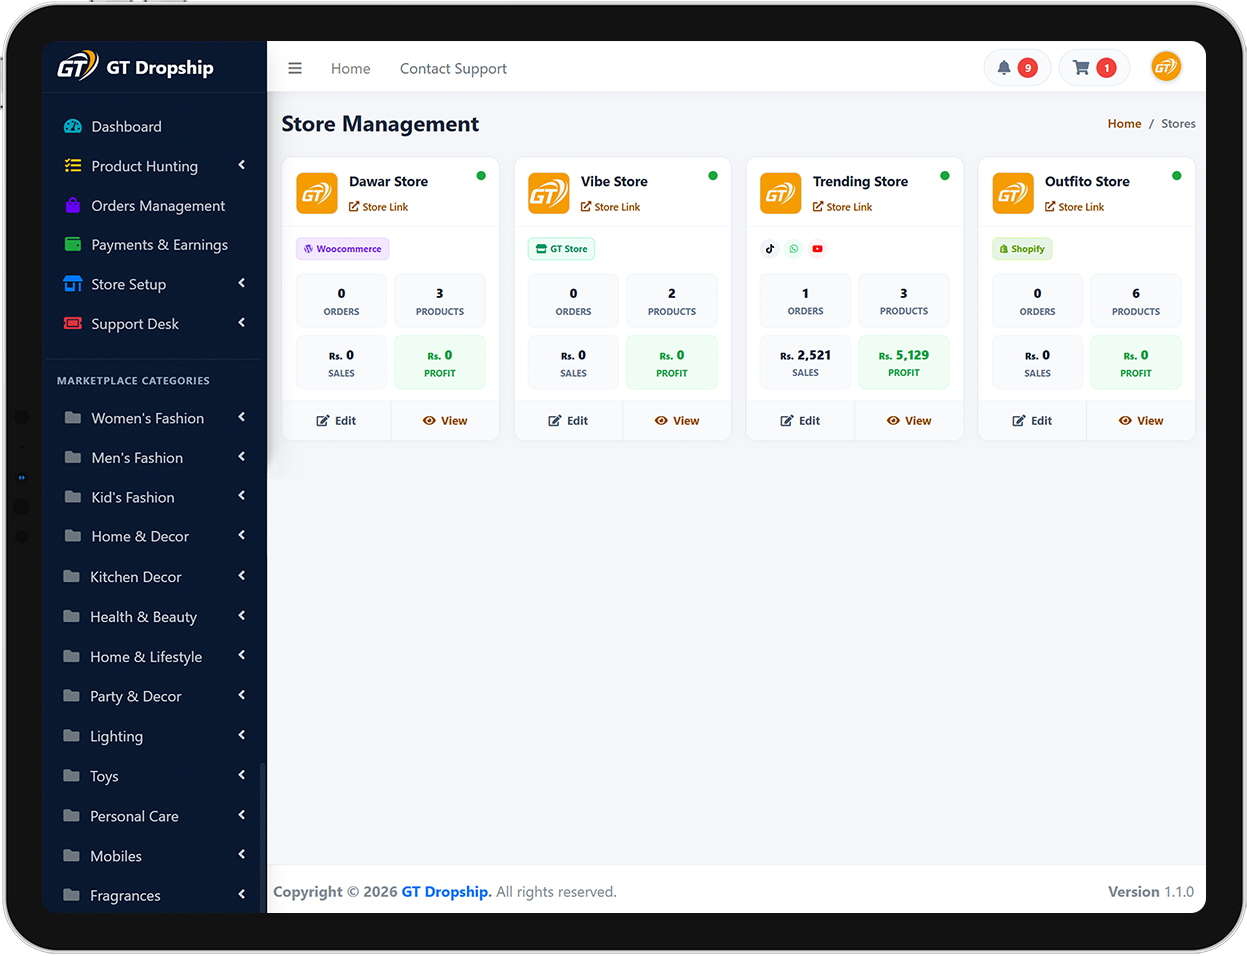The width and height of the screenshot is (1247, 956).
Task: Click the Orders Management bag icon
Action: [x=73, y=206]
